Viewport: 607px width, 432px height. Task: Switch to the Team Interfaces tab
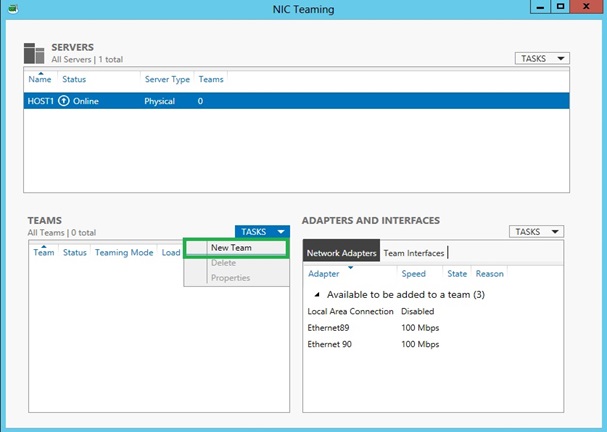click(x=413, y=253)
